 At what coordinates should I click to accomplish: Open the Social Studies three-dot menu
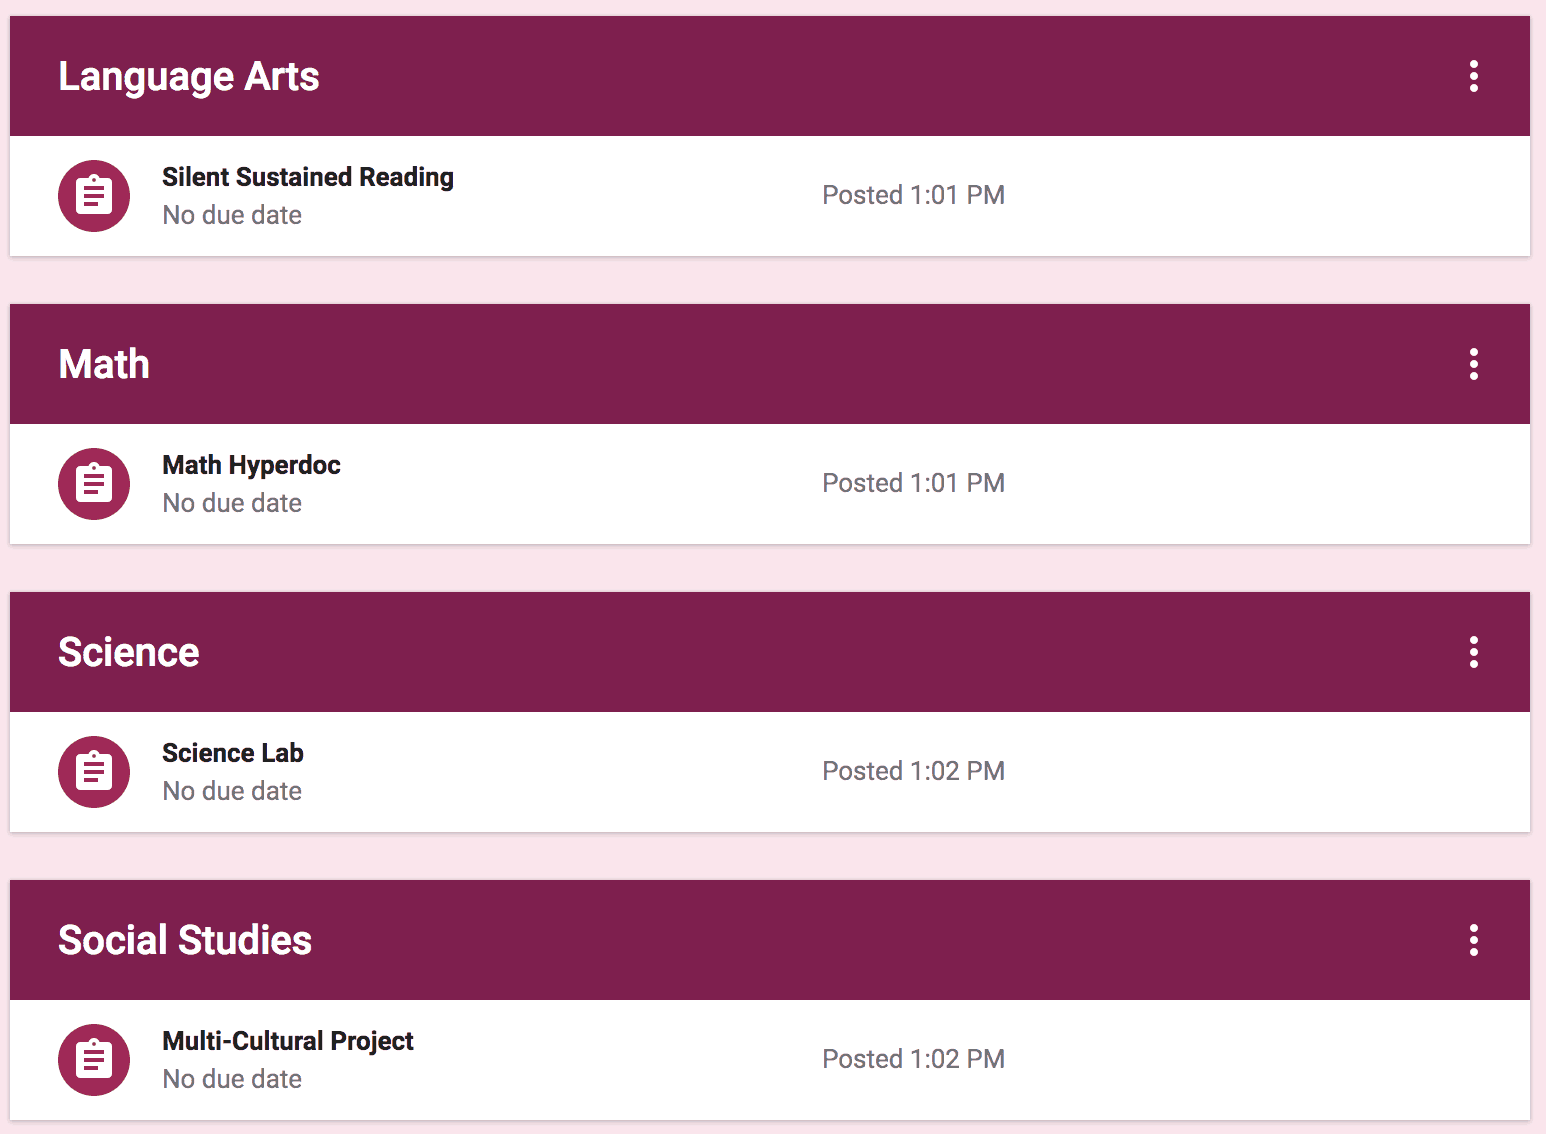pos(1473,940)
